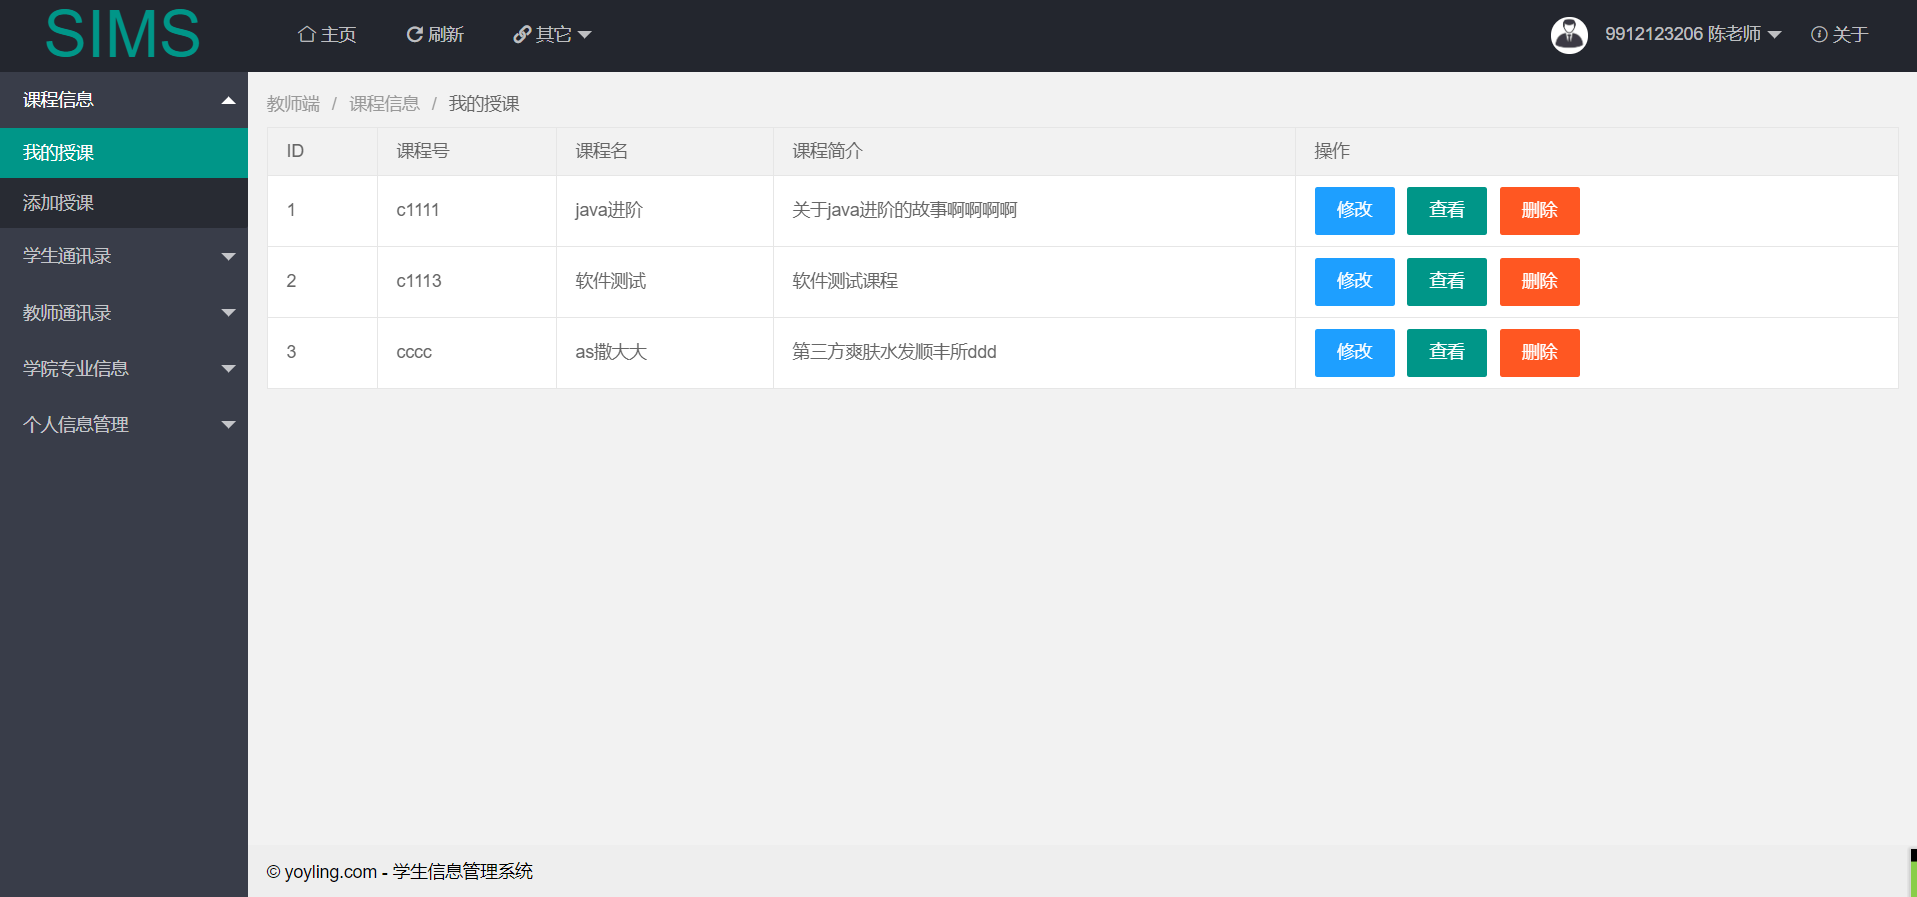1917x897 pixels.
Task: Collapse the 课程信息 sidebar section
Action: point(124,100)
